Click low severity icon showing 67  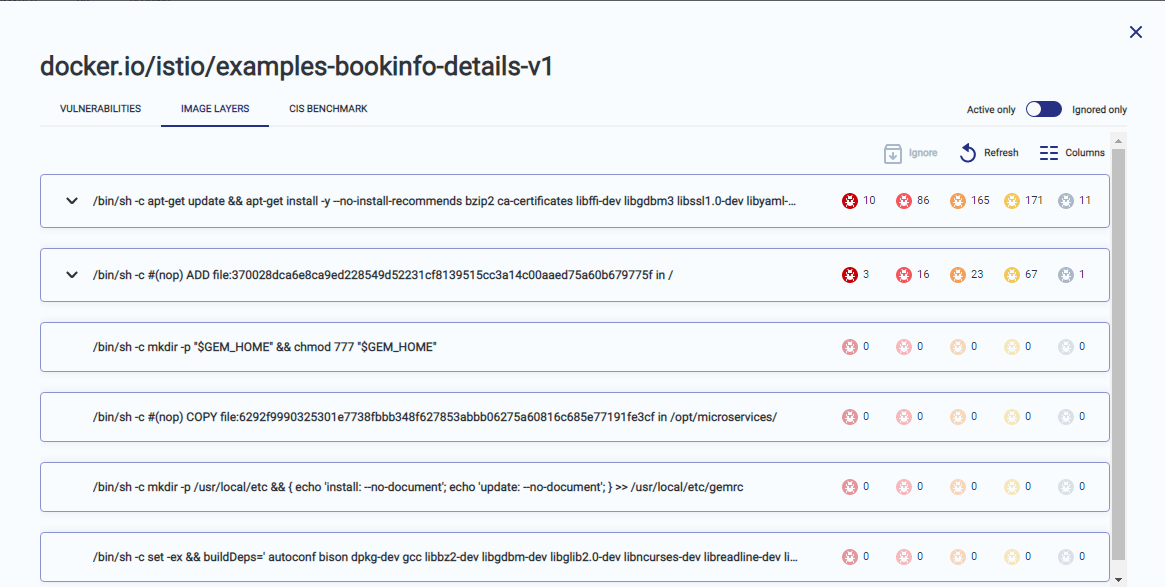[x=1012, y=275]
